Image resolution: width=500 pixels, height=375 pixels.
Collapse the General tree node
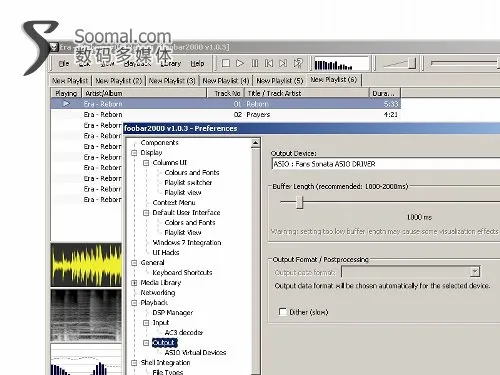pos(134,263)
